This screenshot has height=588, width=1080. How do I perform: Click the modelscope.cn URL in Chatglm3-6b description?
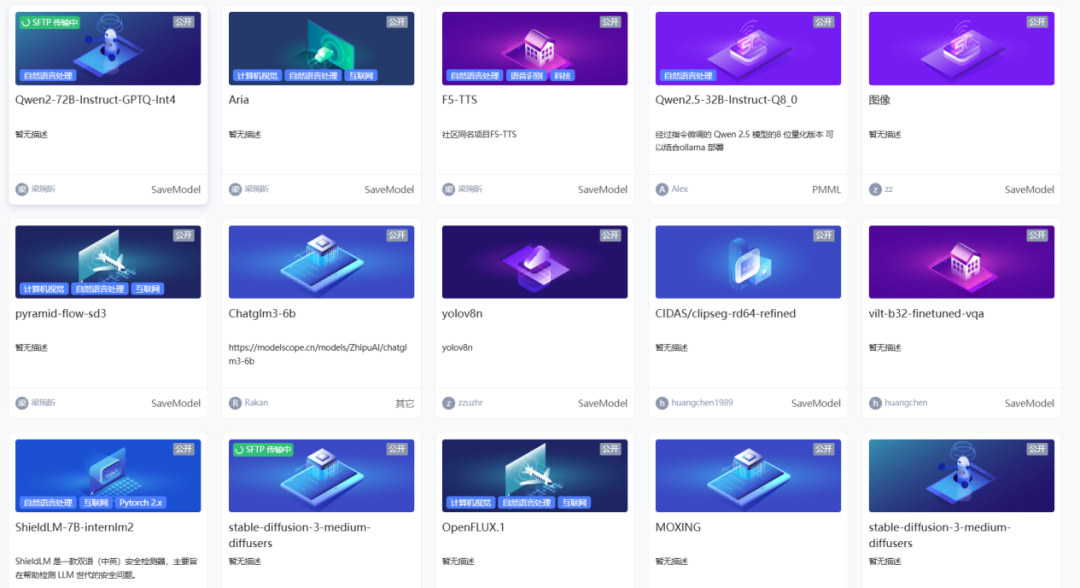coord(318,354)
